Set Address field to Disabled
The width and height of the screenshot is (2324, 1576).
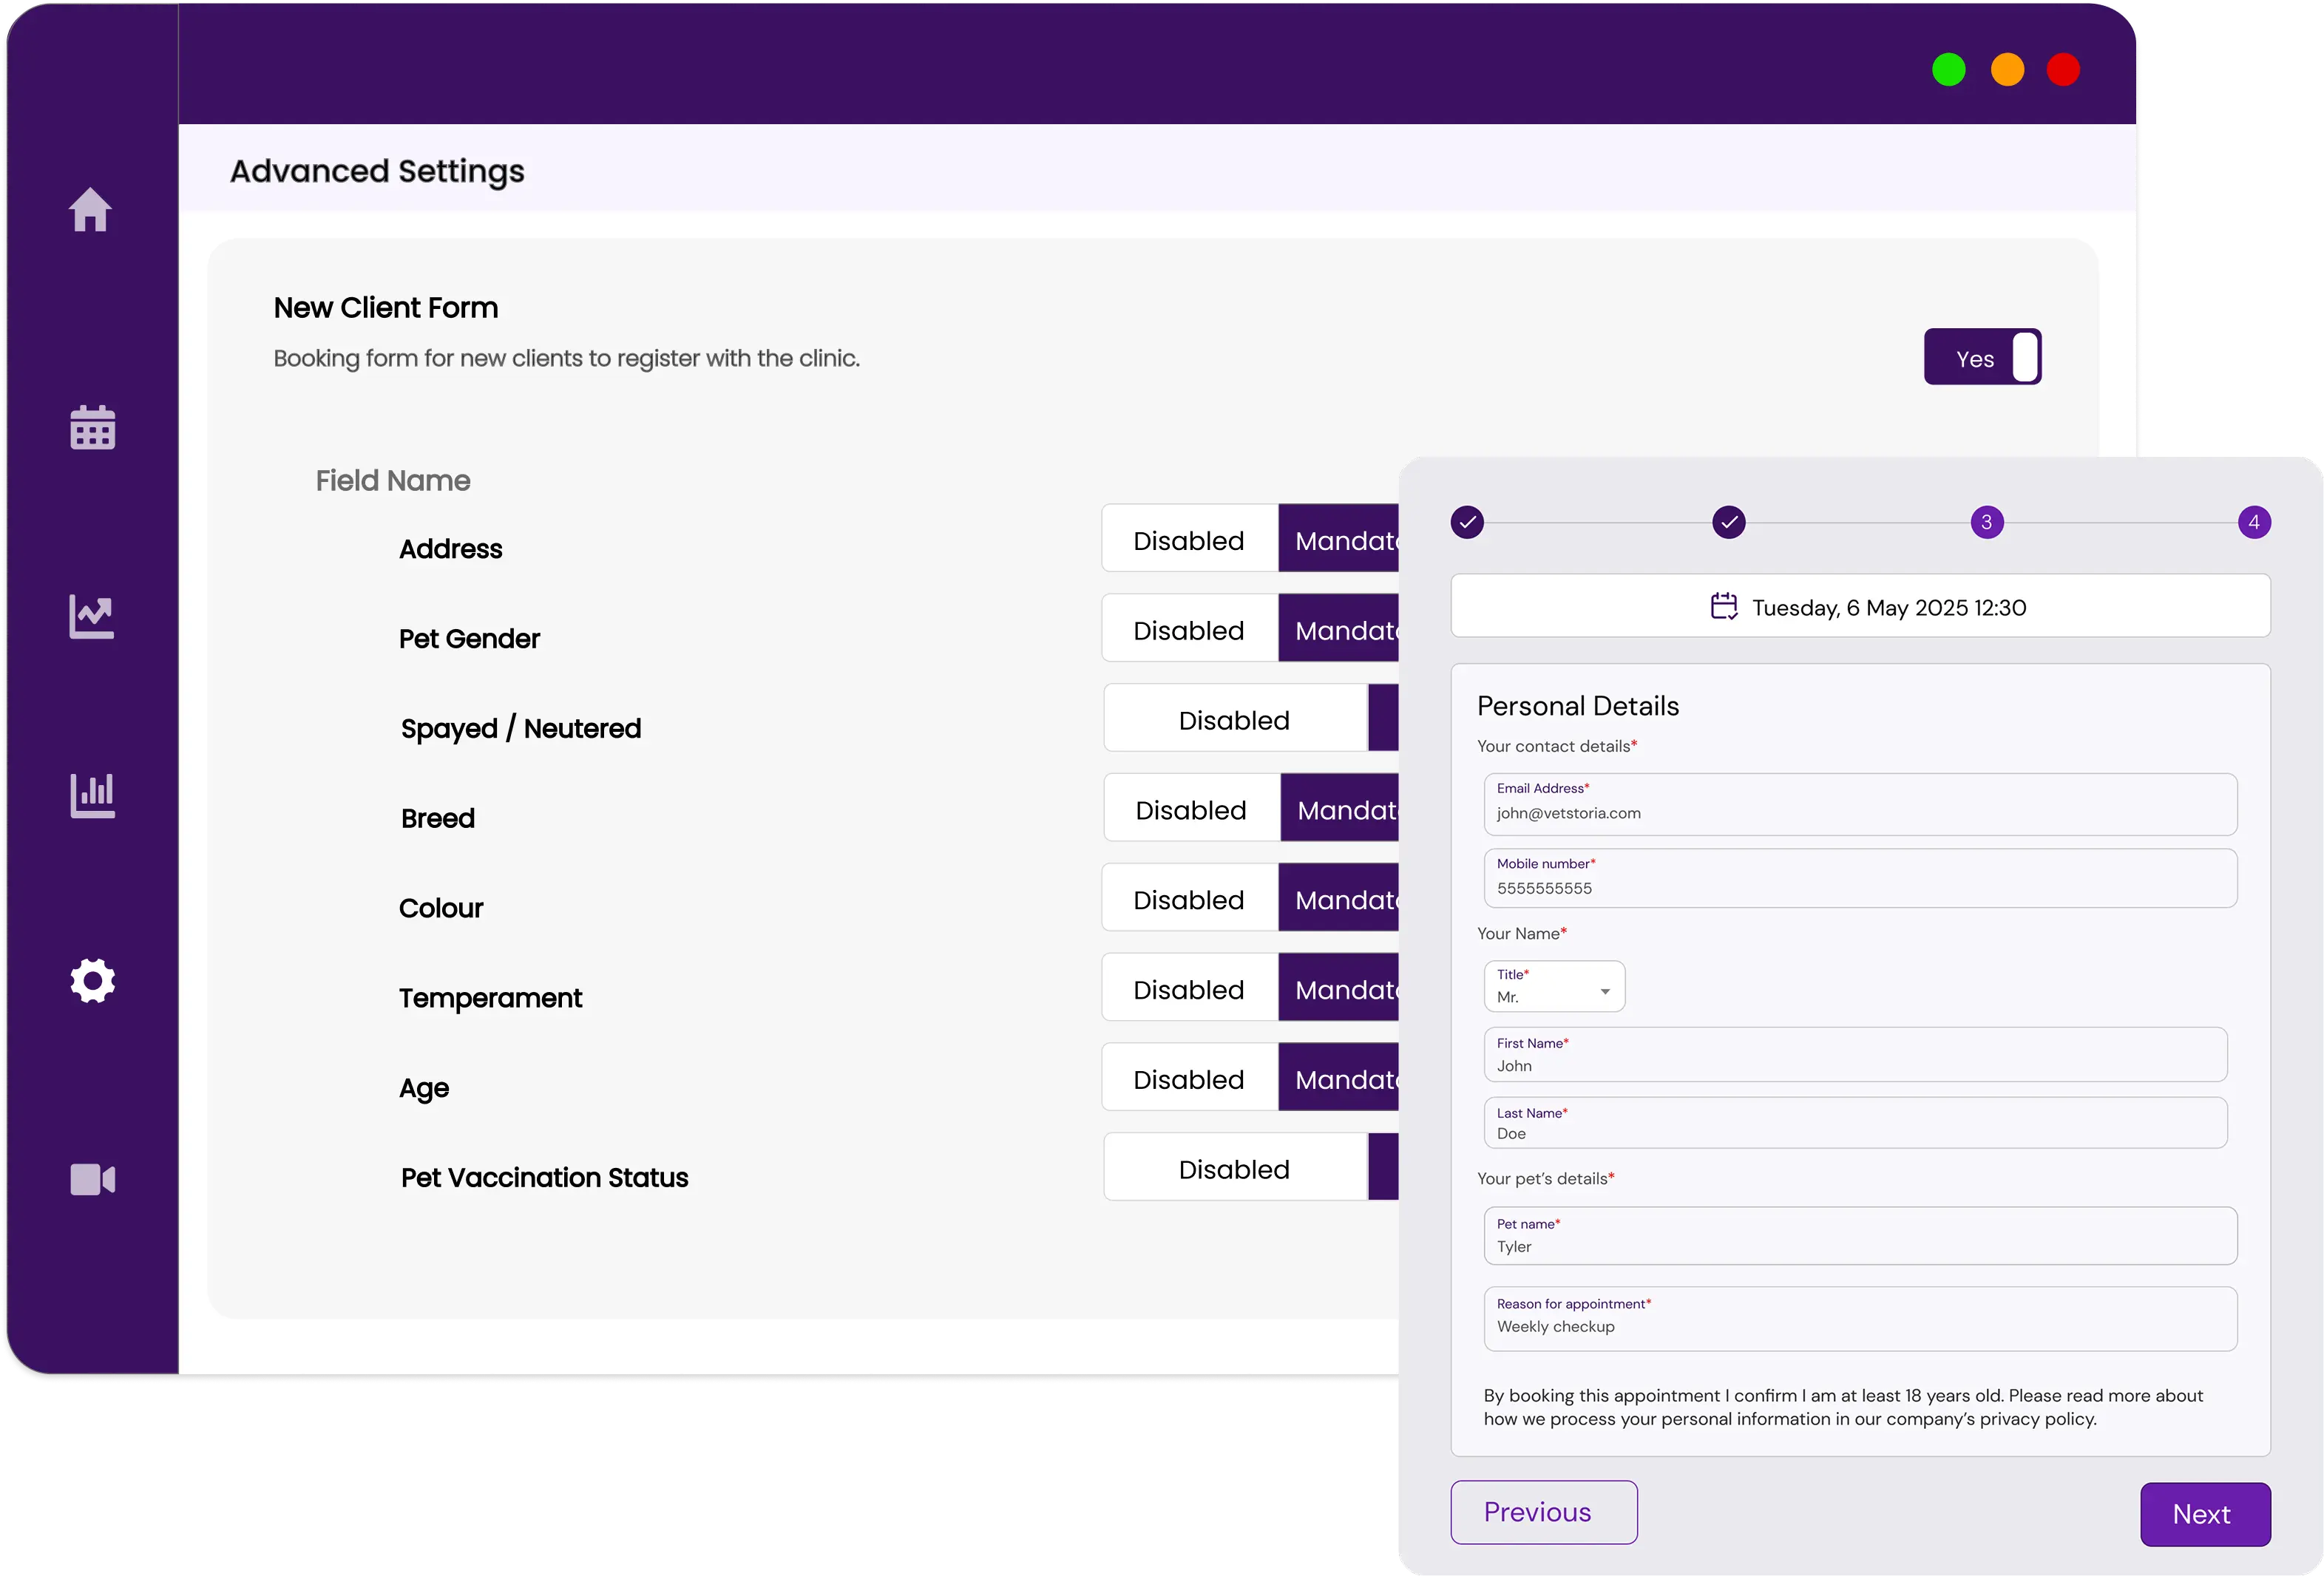point(1189,540)
